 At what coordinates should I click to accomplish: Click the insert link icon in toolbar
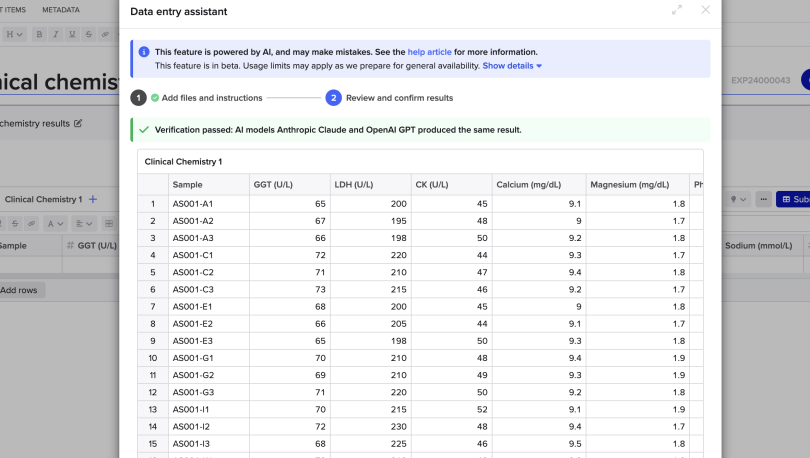click(105, 34)
